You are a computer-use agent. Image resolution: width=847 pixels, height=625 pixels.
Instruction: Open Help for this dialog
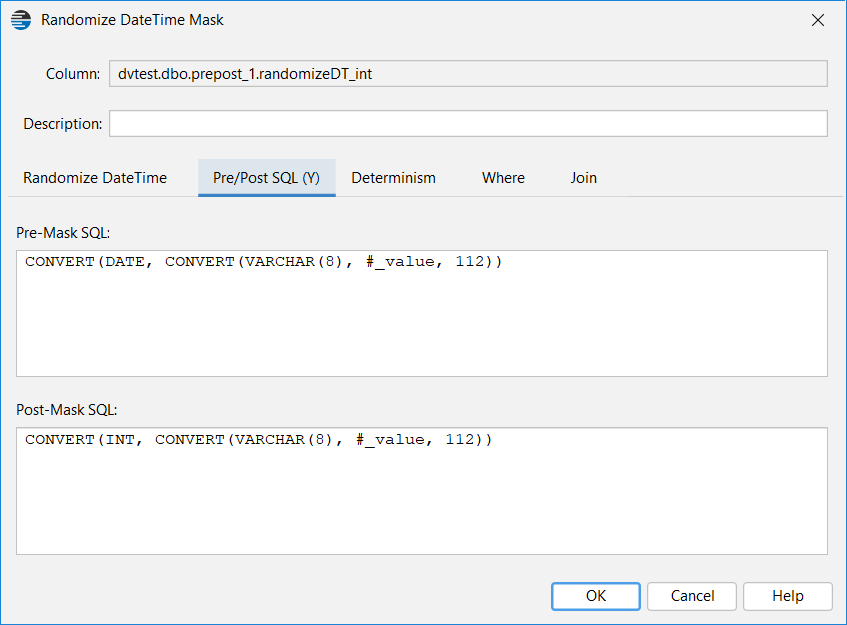788,596
